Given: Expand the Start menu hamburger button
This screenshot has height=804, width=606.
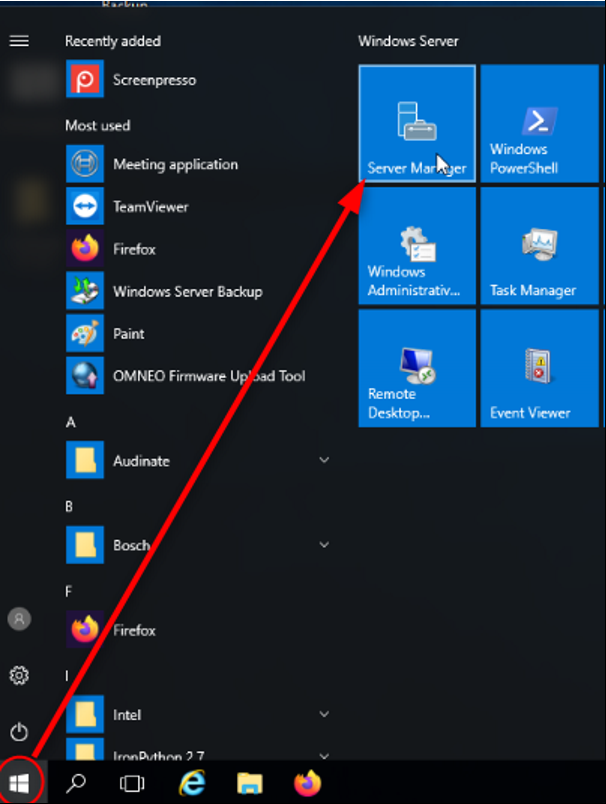Looking at the screenshot, I should 19,41.
